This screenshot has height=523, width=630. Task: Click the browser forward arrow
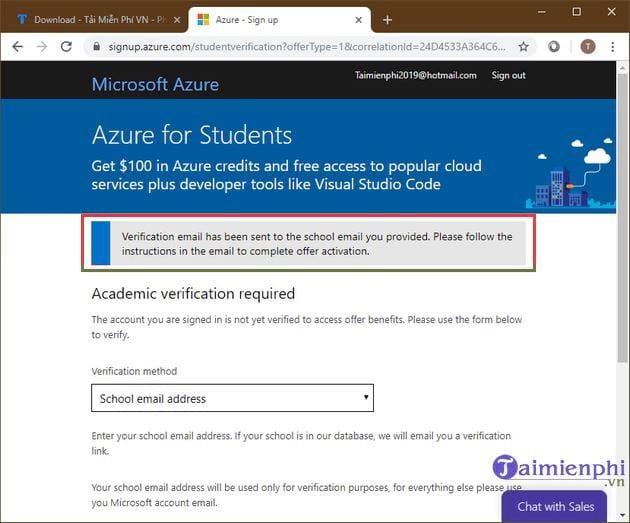click(42, 47)
